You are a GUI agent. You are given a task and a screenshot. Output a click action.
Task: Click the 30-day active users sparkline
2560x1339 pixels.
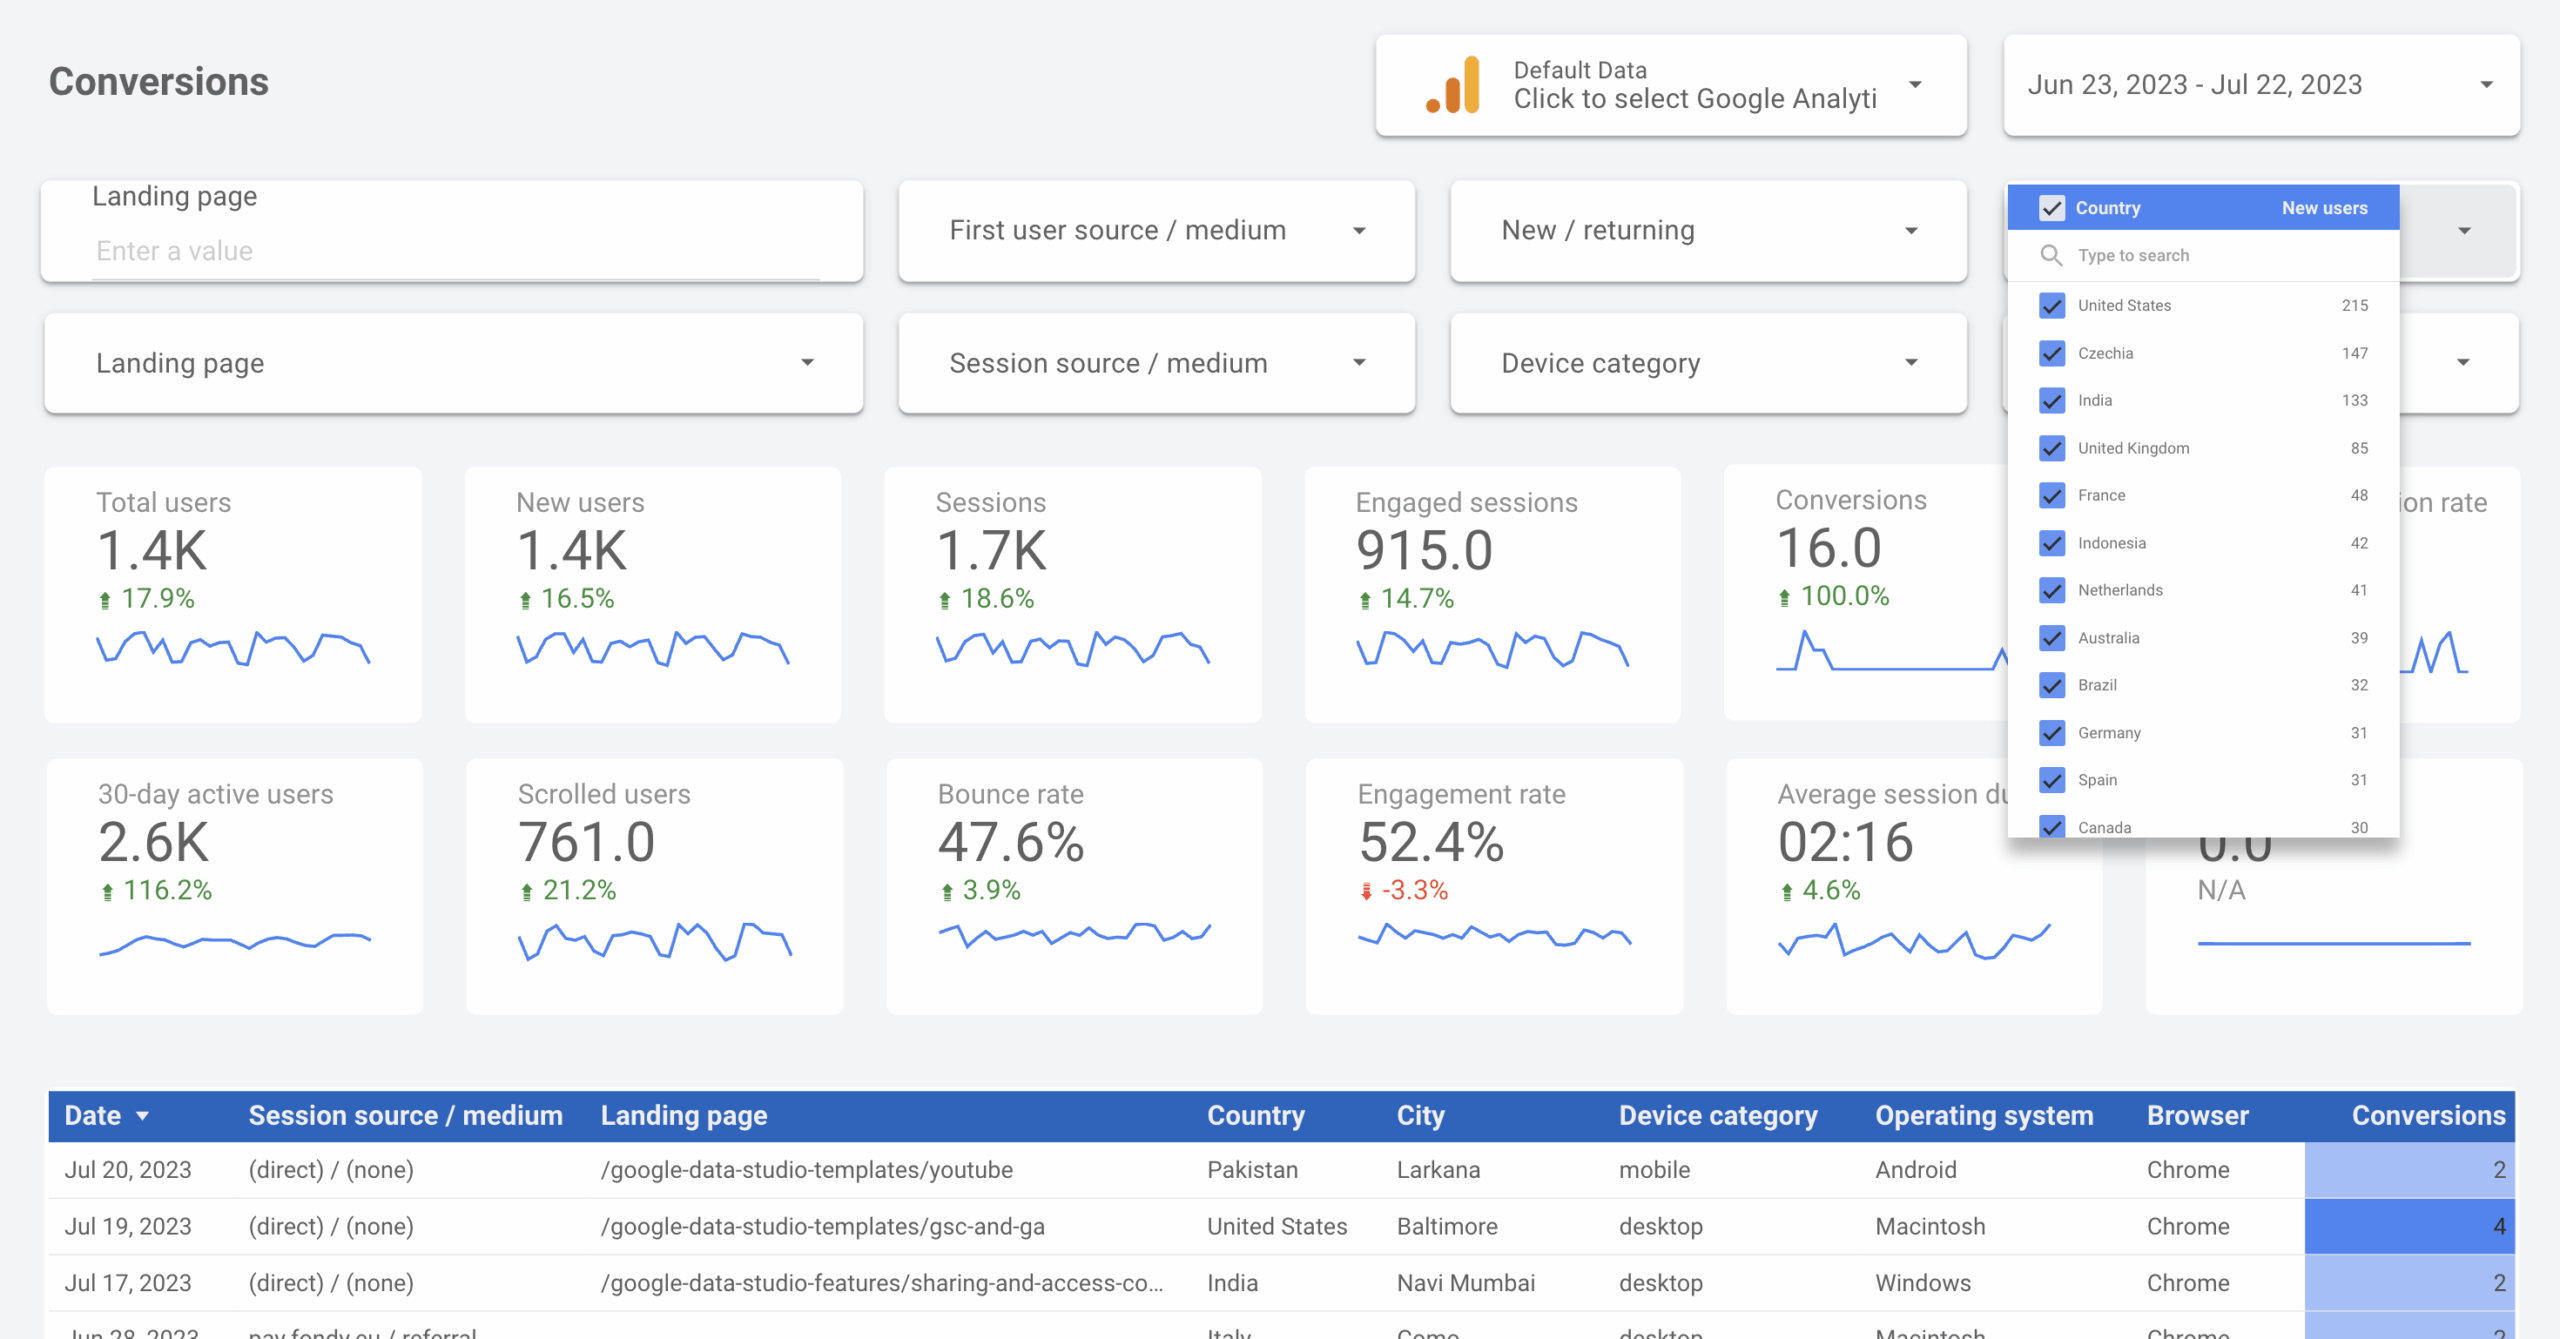235,942
